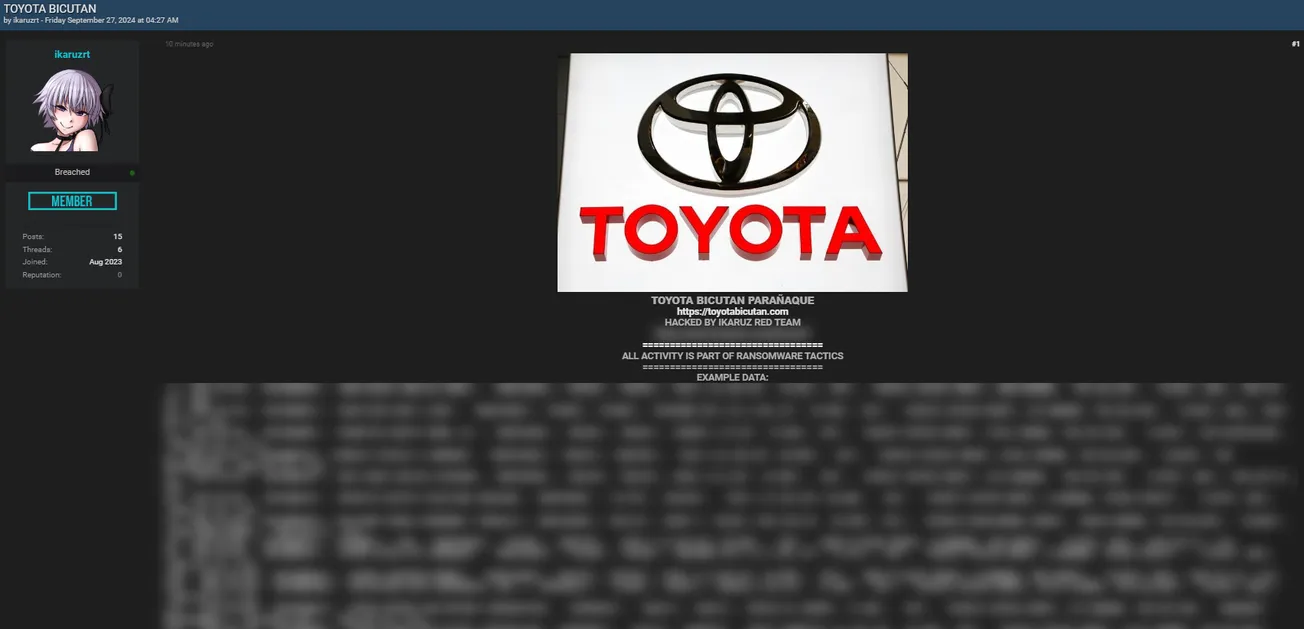Click the Reputation value 0
Image resolution: width=1304 pixels, height=629 pixels.
pyautogui.click(x=120, y=275)
